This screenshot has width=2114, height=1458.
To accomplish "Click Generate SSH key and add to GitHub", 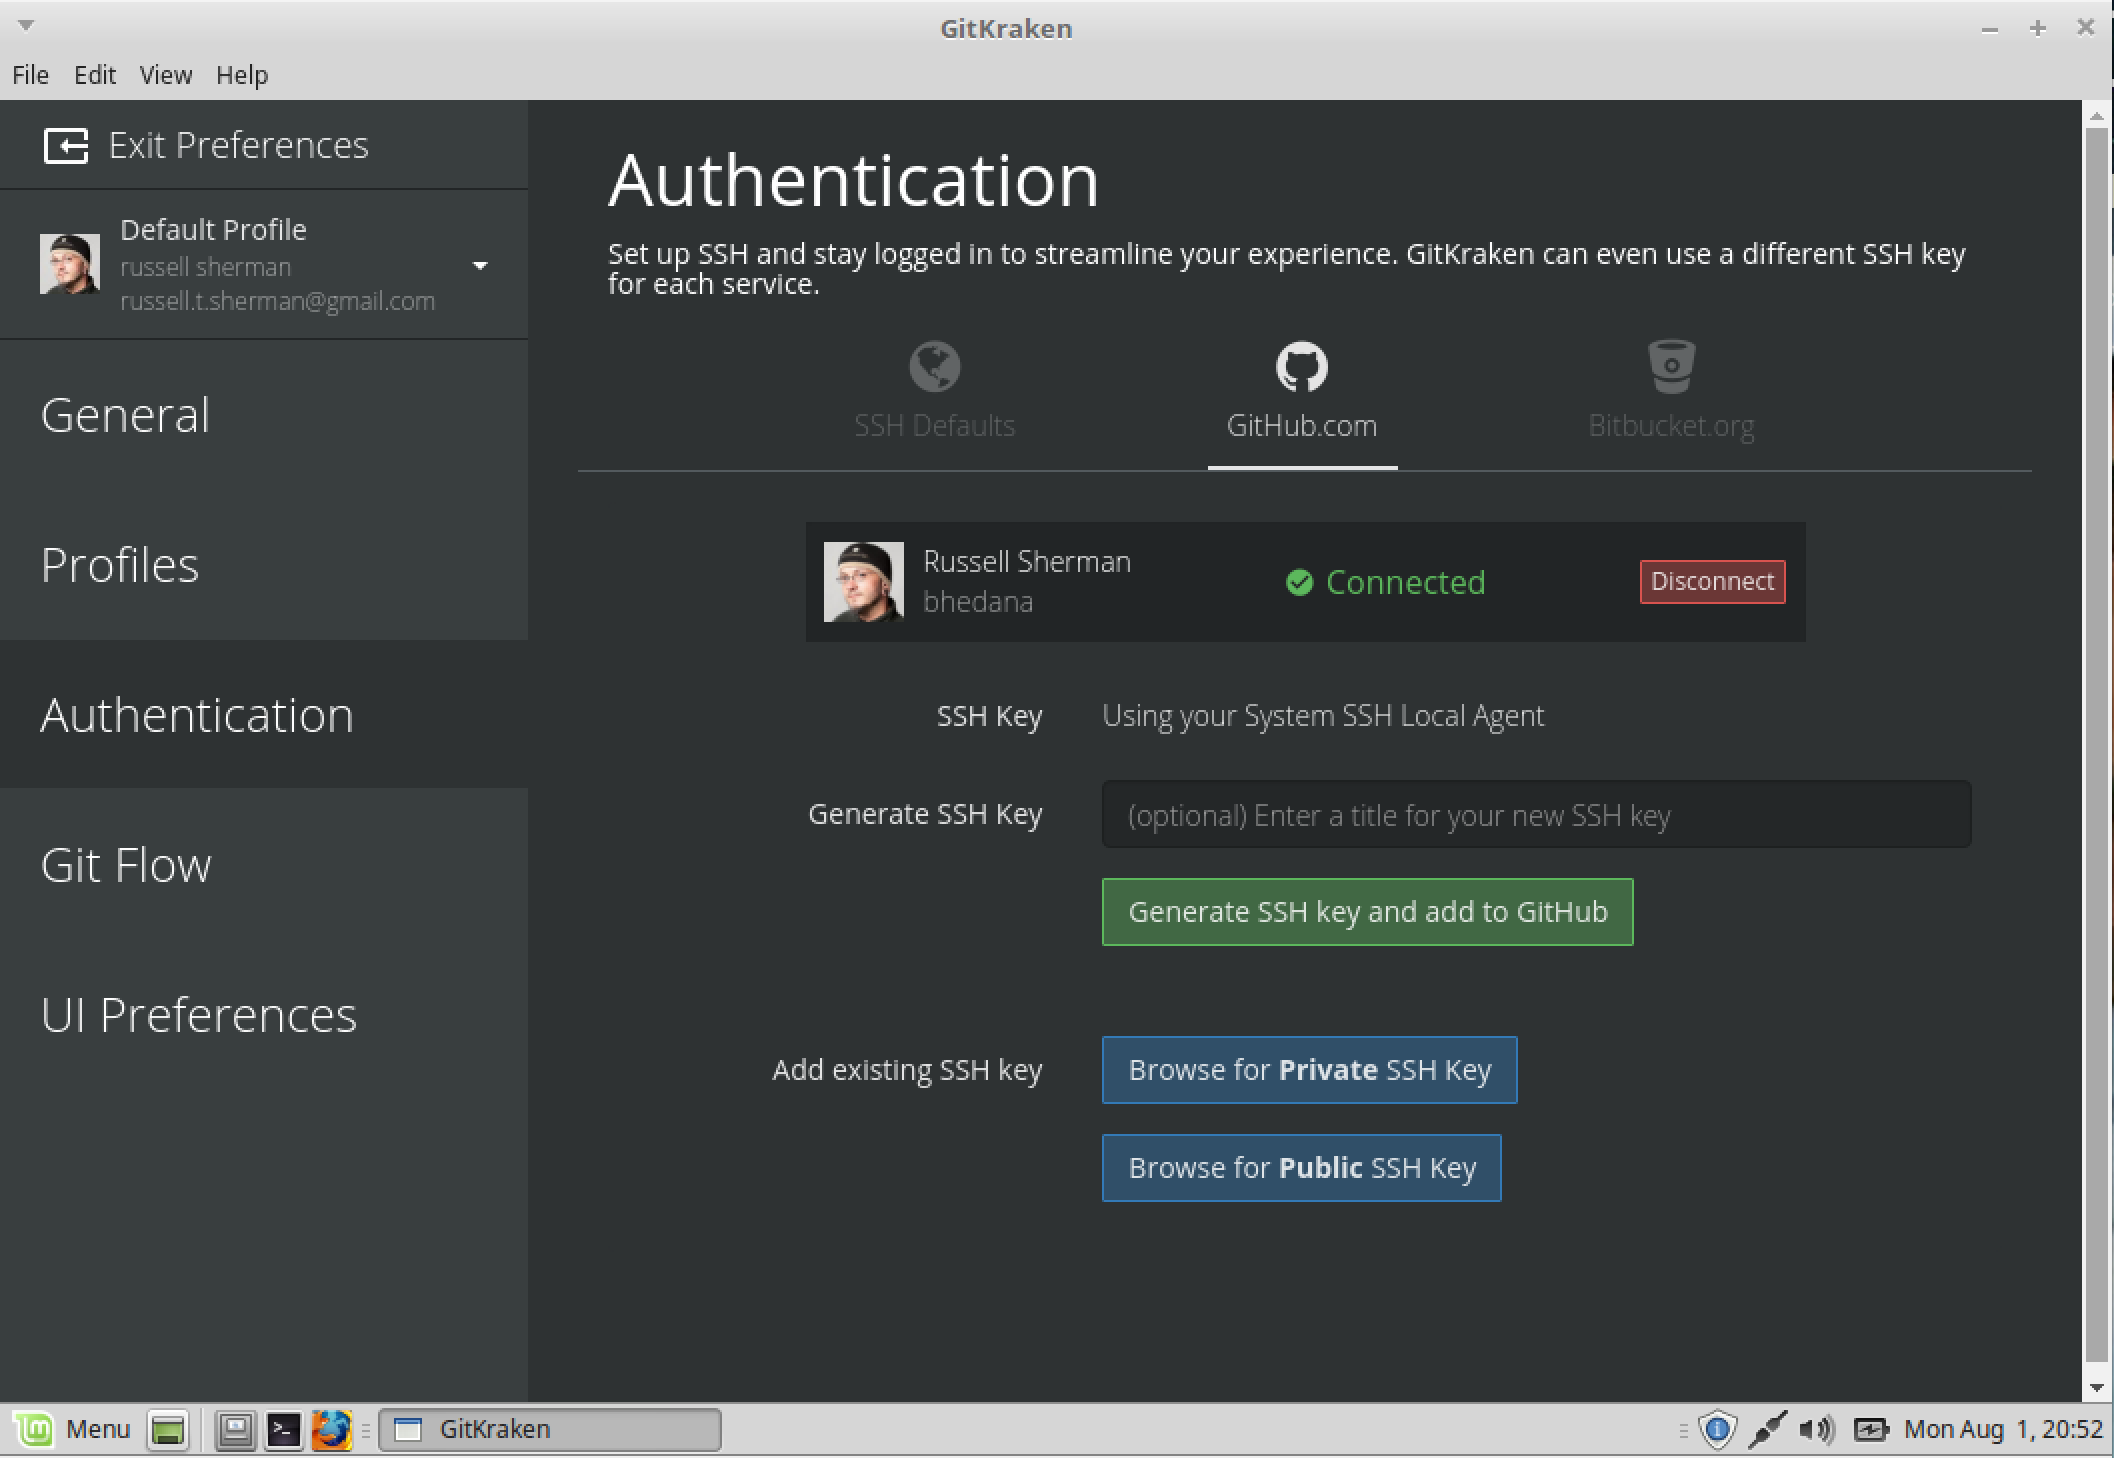I will point(1367,912).
